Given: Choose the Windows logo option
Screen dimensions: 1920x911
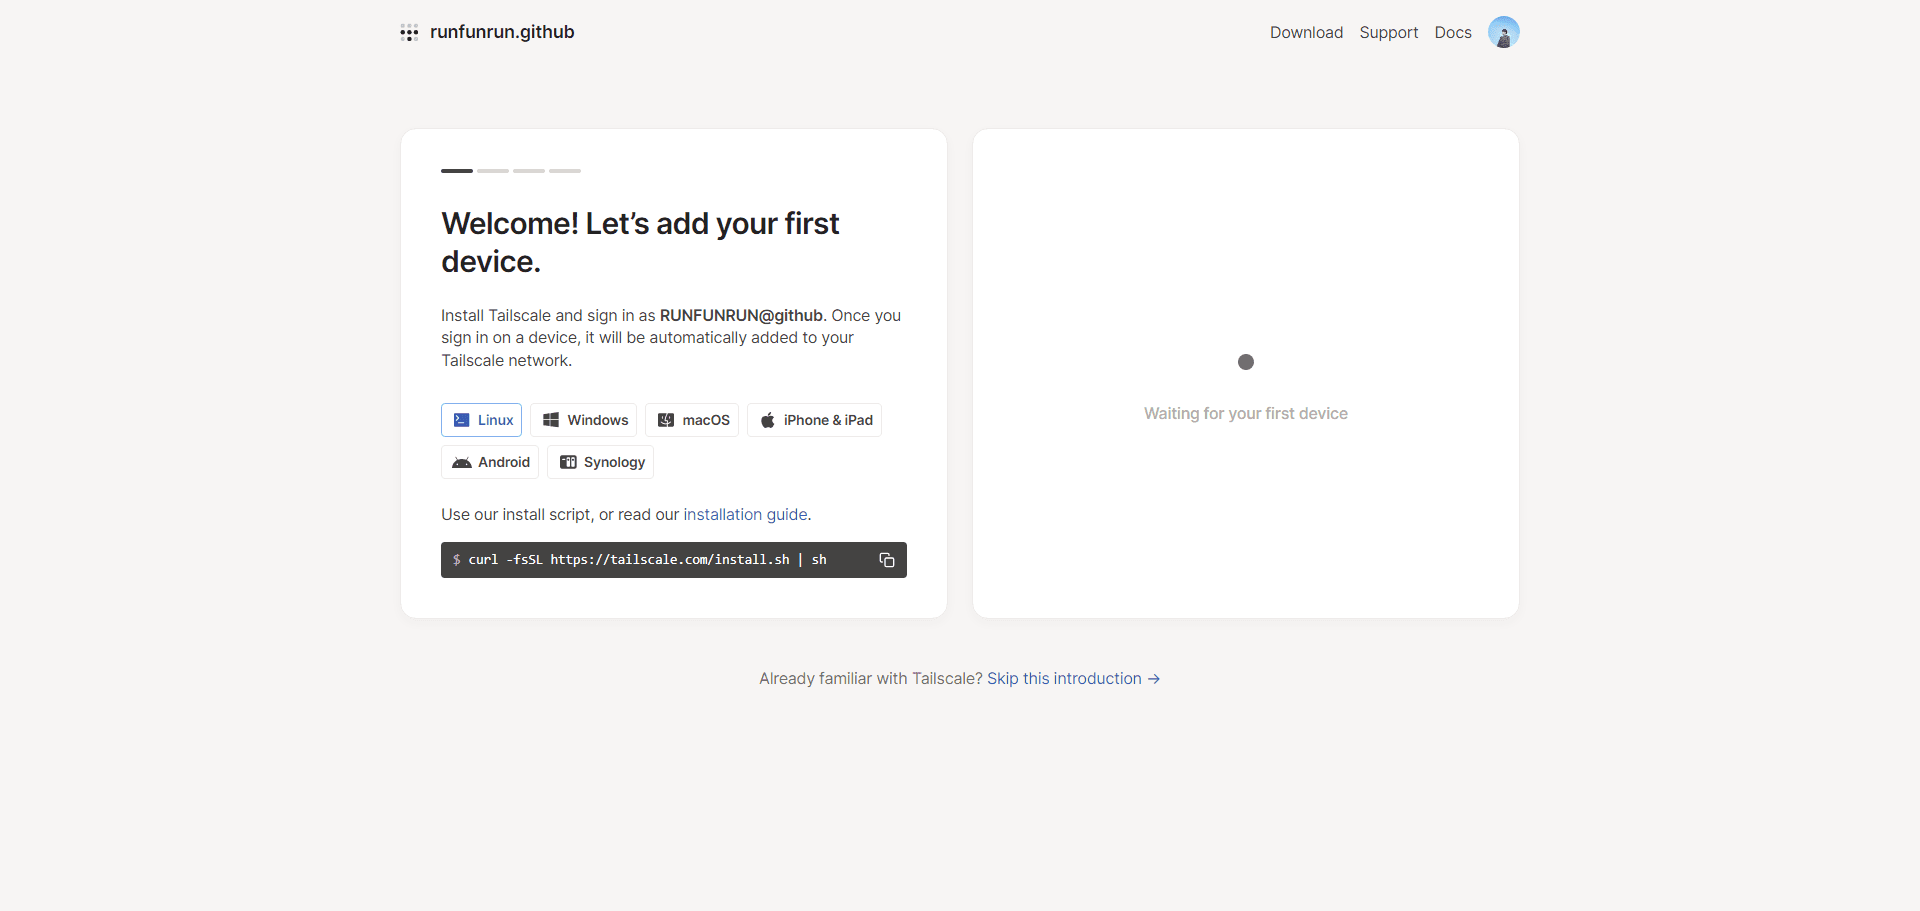Looking at the screenshot, I should pos(551,420).
